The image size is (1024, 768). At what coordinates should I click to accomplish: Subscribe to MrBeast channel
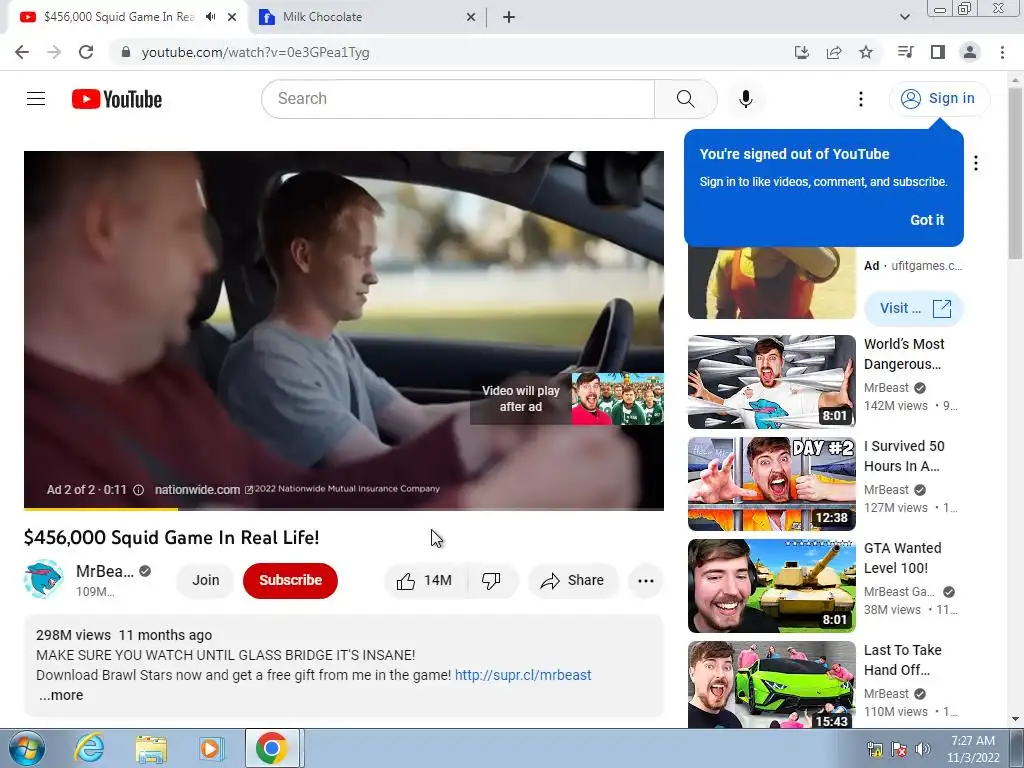click(x=290, y=581)
